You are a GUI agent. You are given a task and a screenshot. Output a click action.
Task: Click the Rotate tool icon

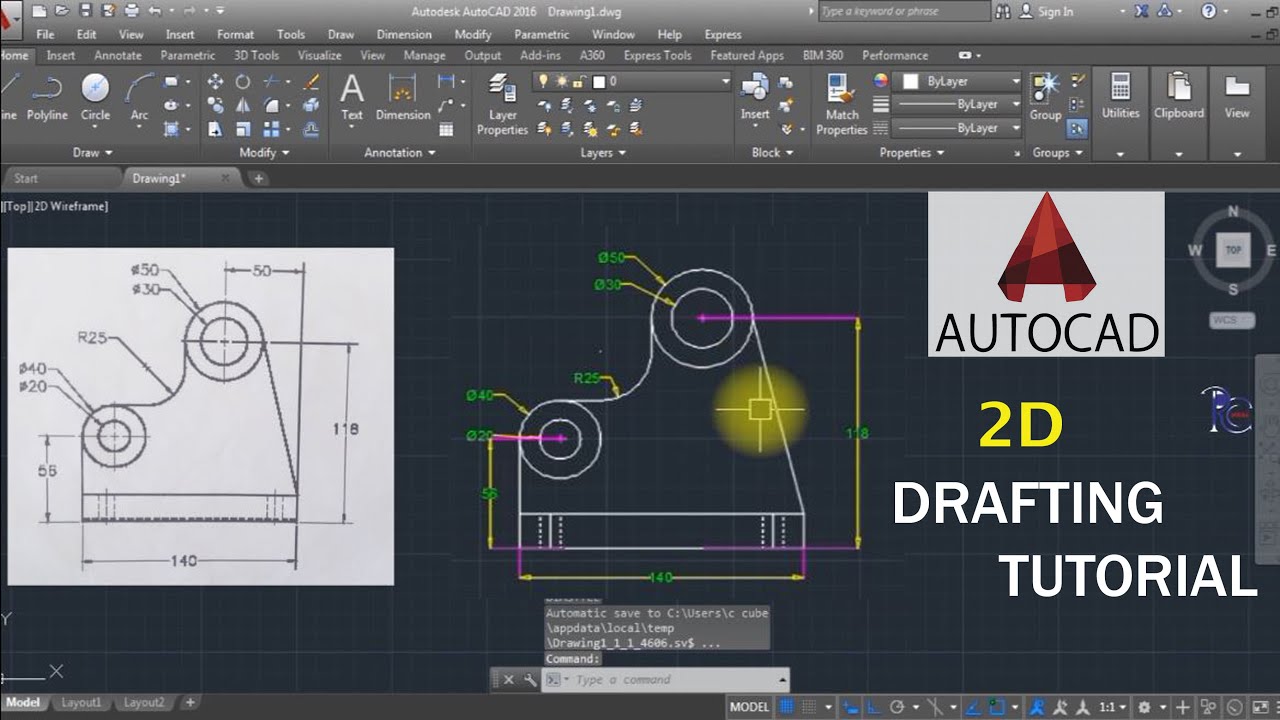point(243,82)
